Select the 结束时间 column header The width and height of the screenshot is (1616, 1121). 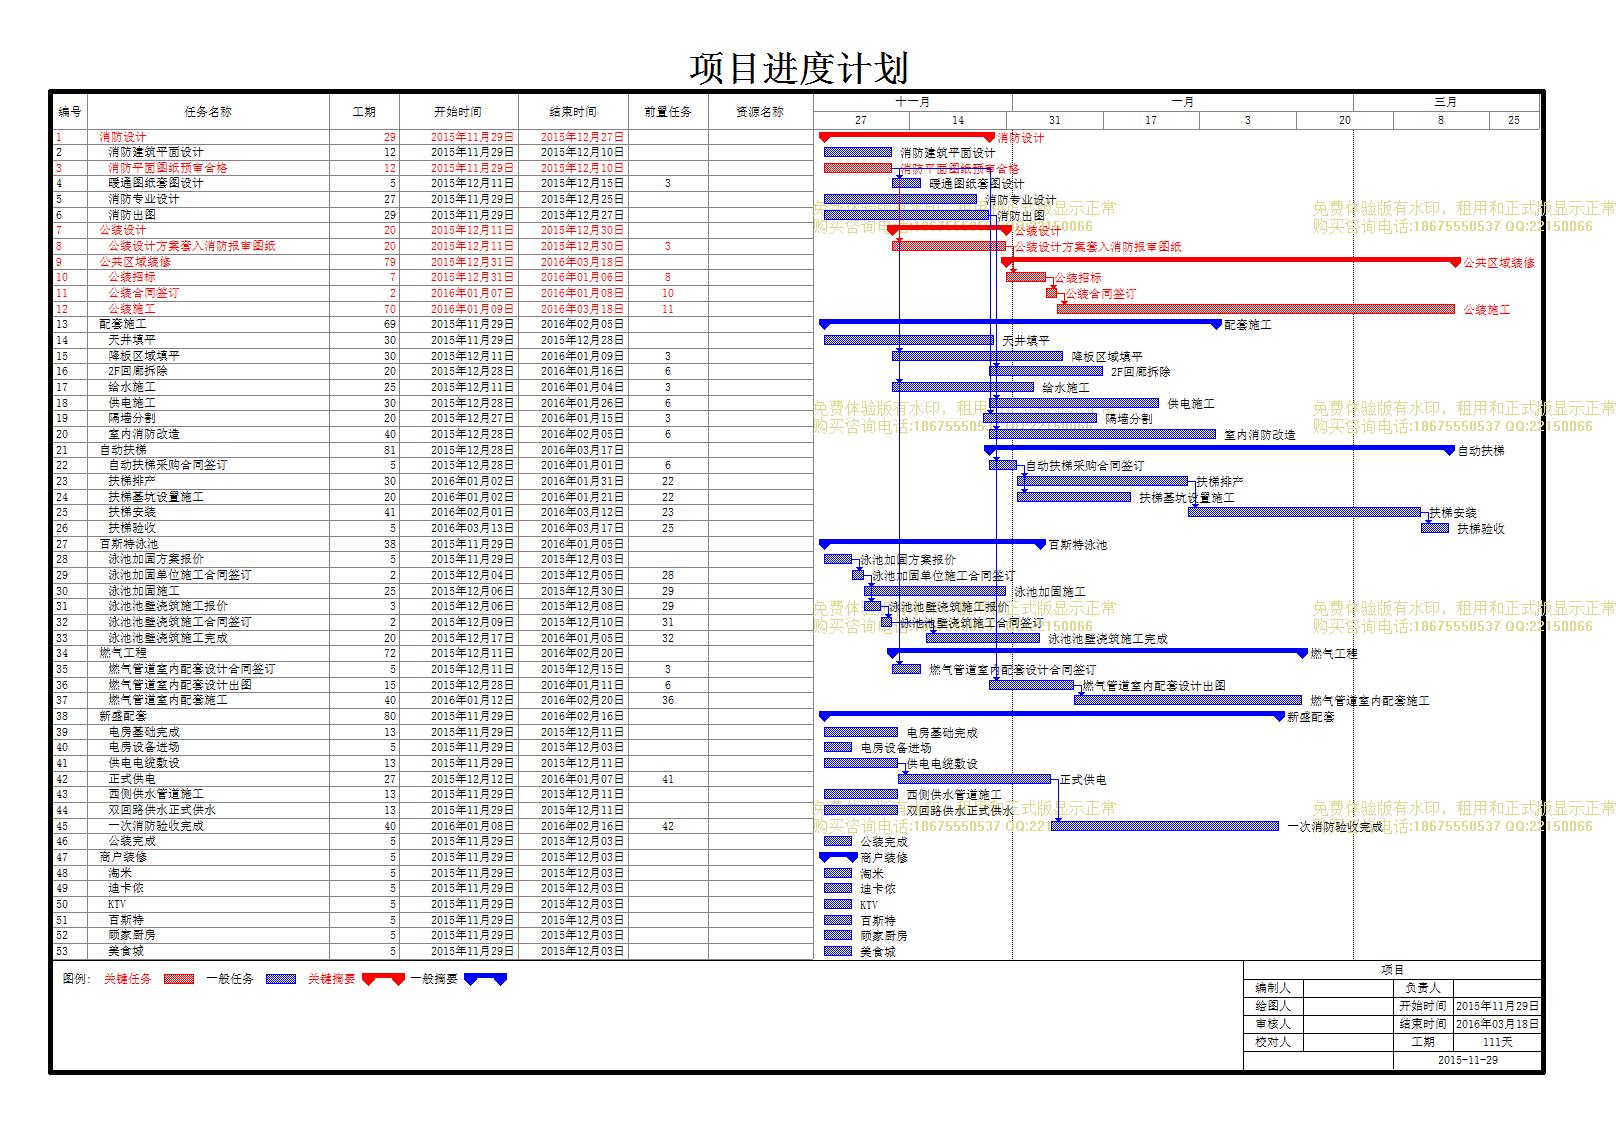pyautogui.click(x=573, y=112)
